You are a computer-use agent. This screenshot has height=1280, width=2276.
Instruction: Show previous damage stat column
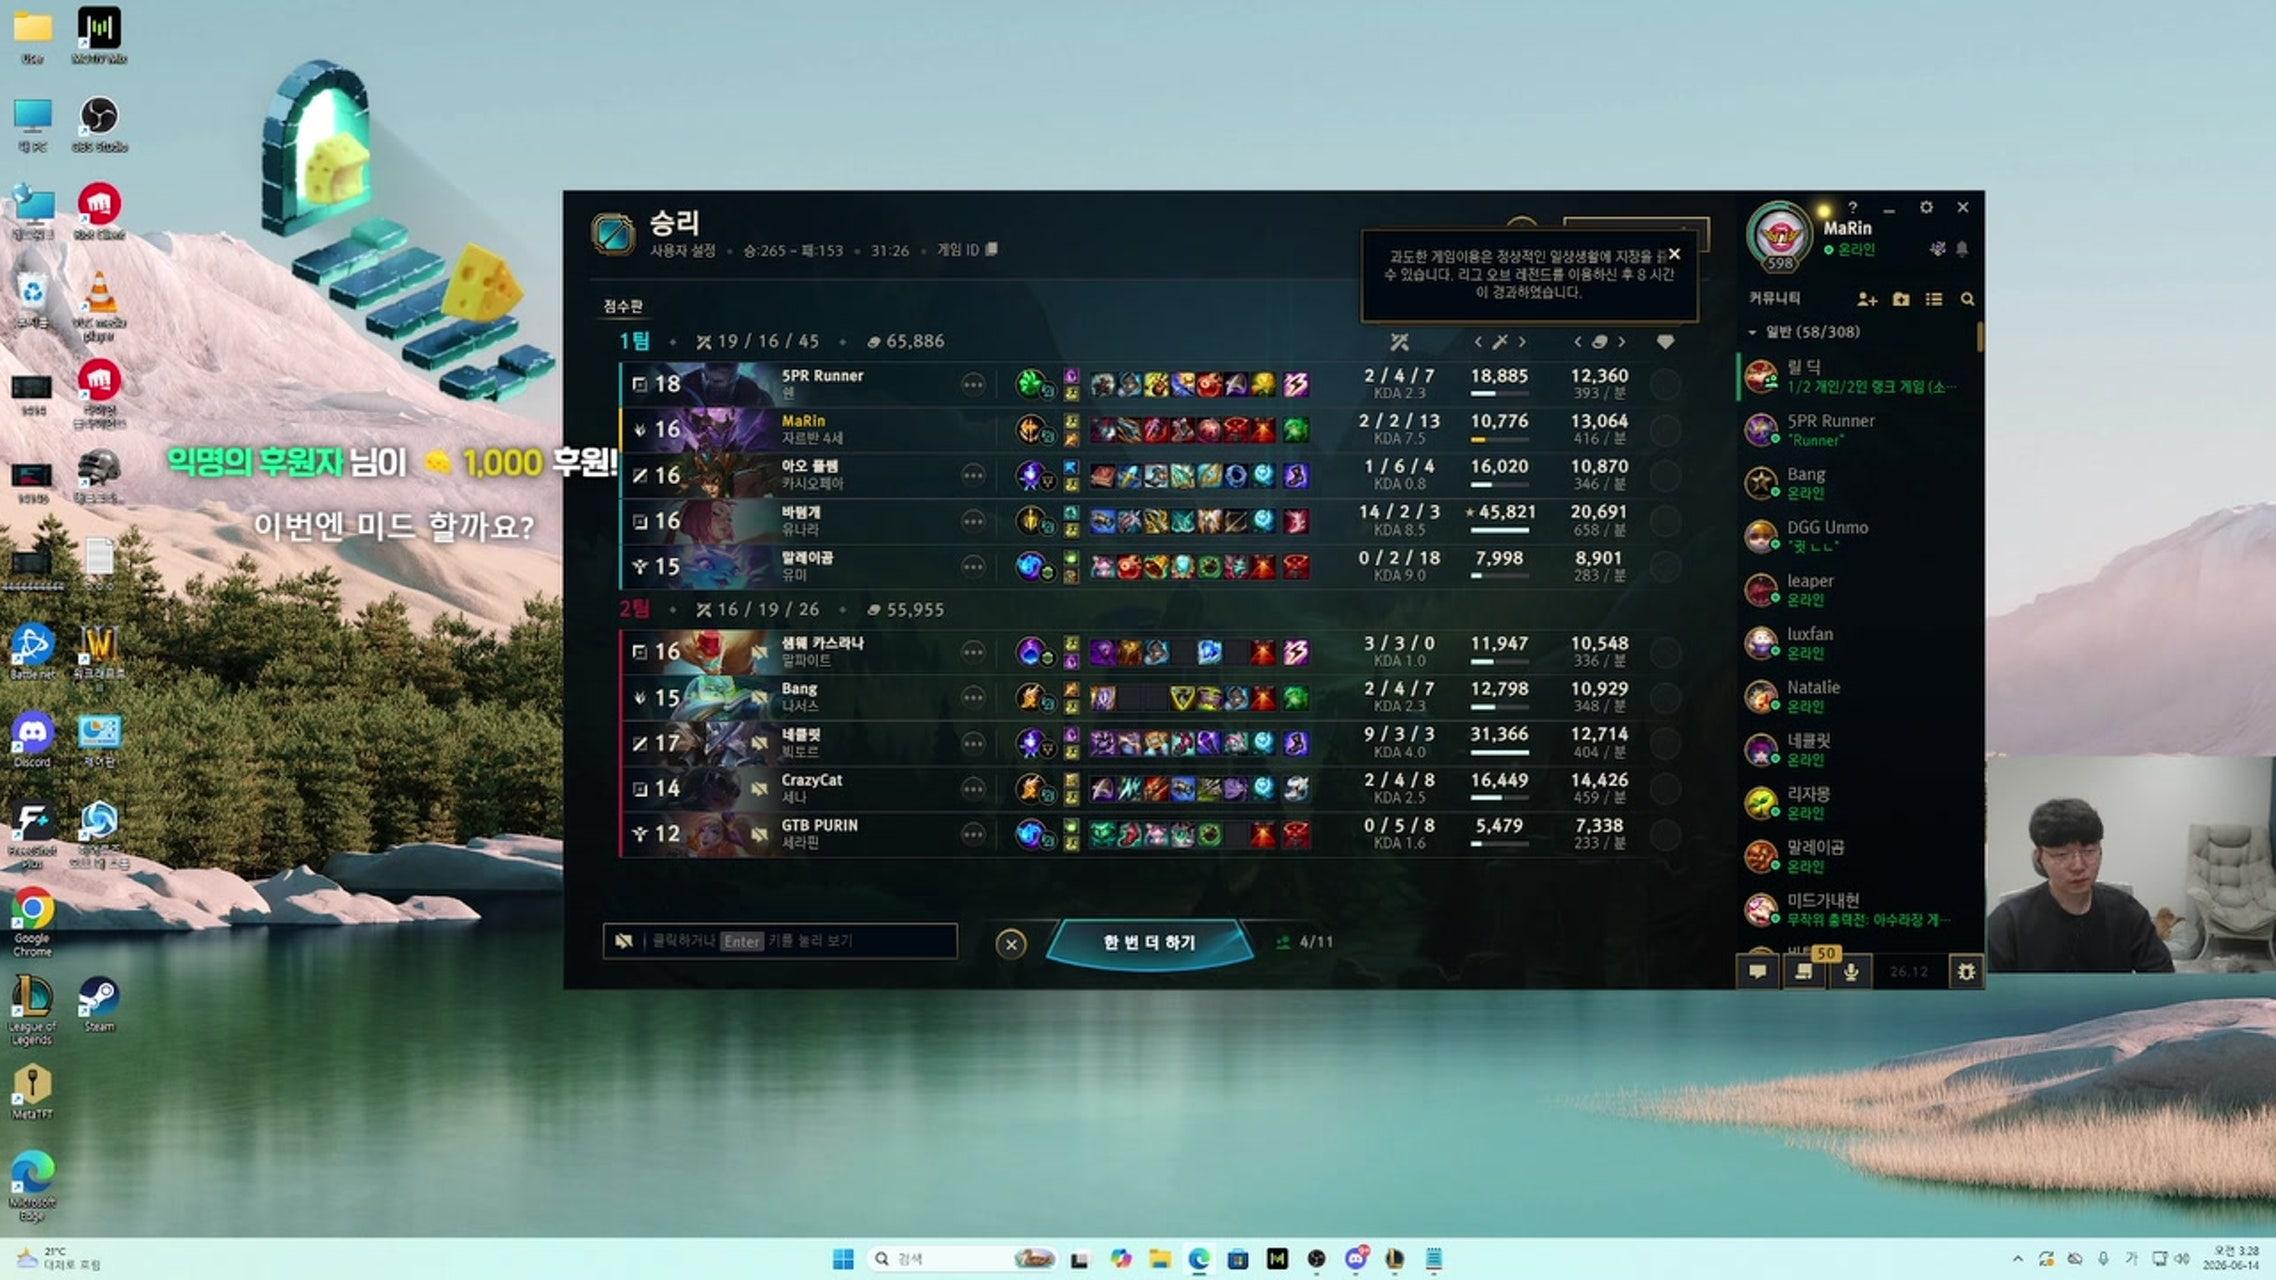(x=1478, y=342)
